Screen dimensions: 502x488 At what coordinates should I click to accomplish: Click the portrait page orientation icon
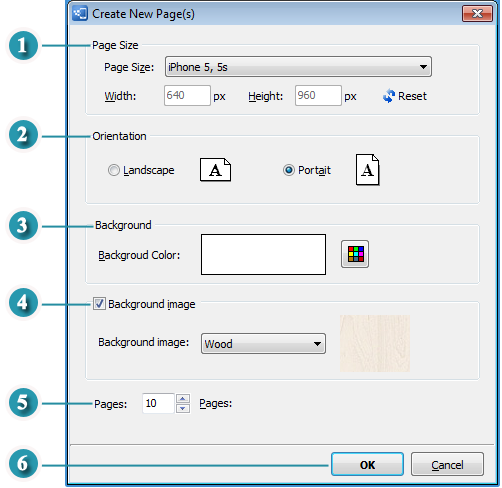coord(367,169)
